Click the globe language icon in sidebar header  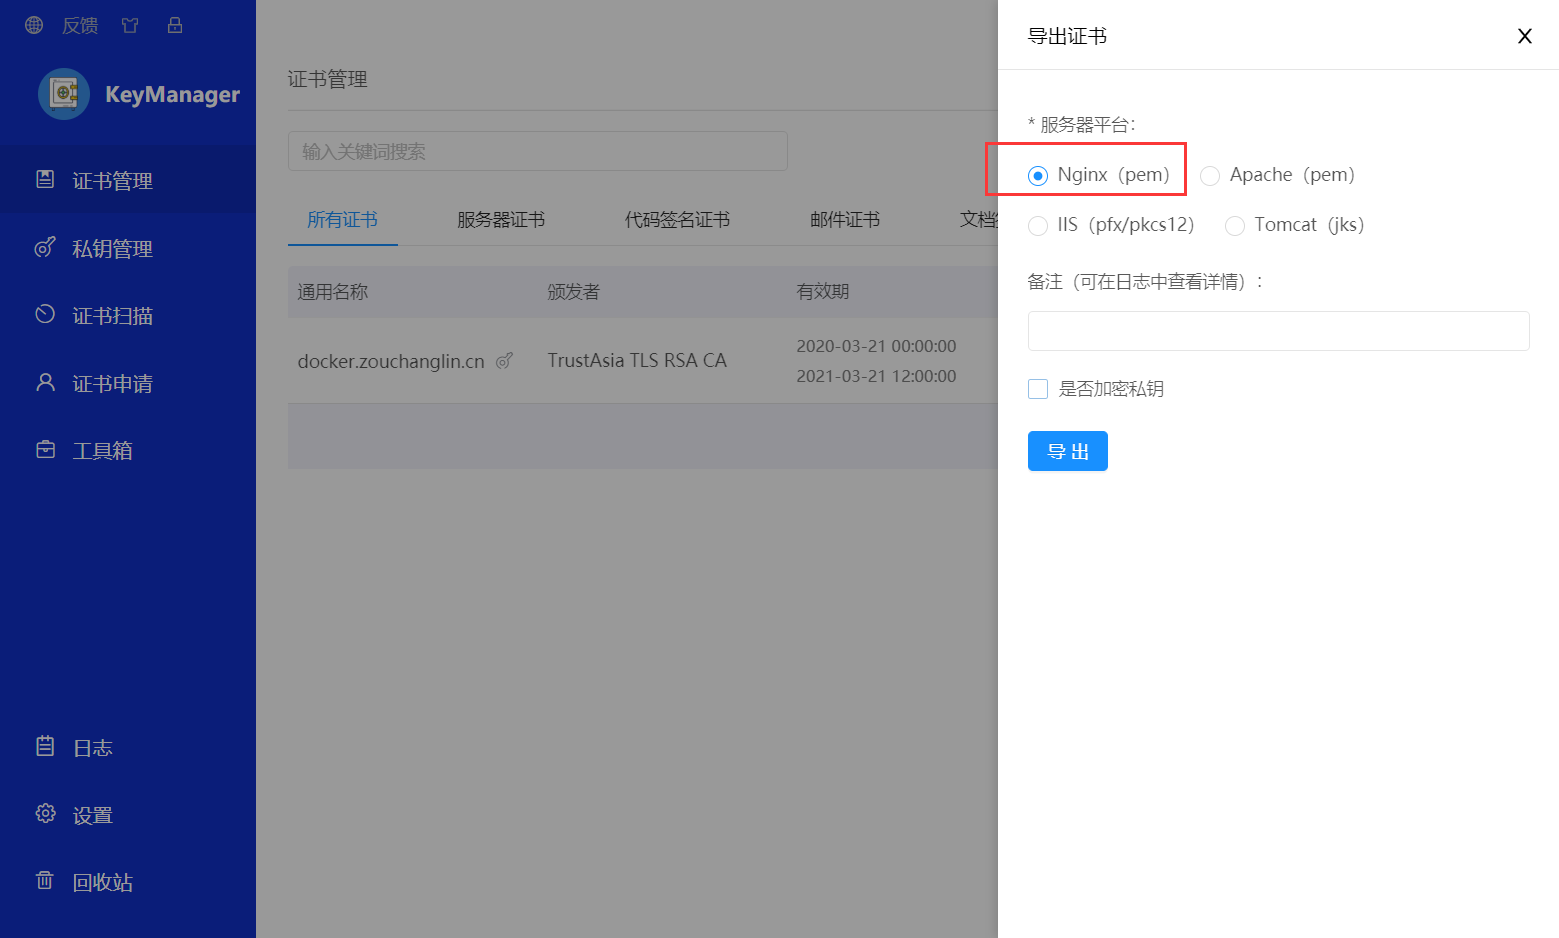(x=34, y=25)
